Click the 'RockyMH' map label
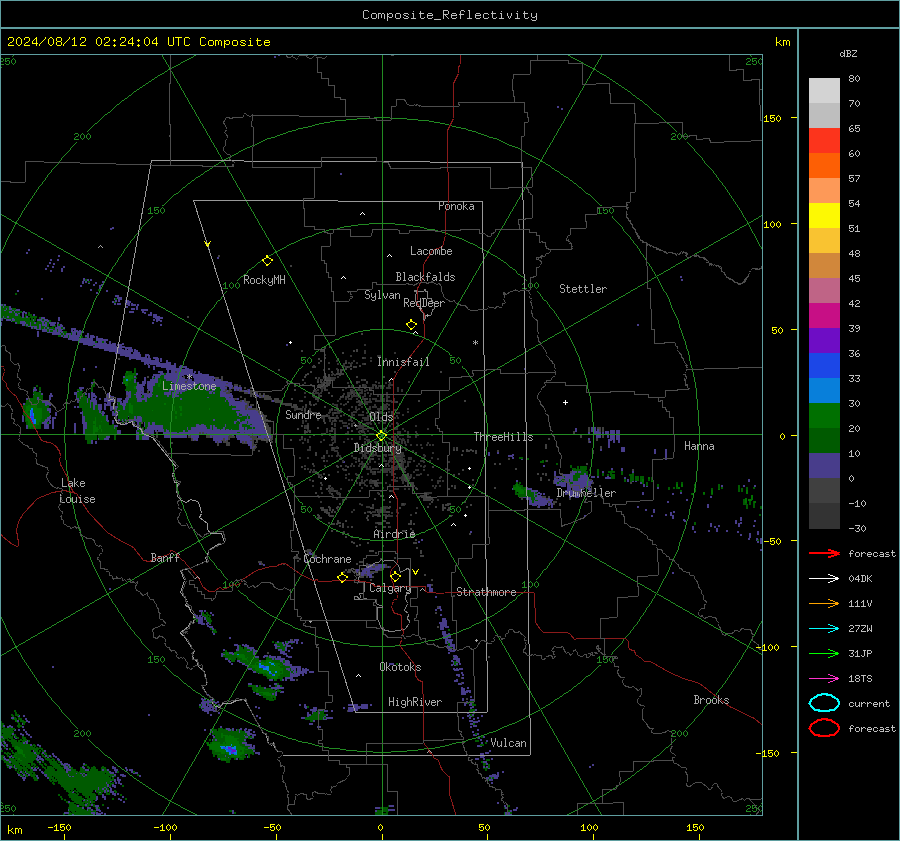 pos(264,280)
